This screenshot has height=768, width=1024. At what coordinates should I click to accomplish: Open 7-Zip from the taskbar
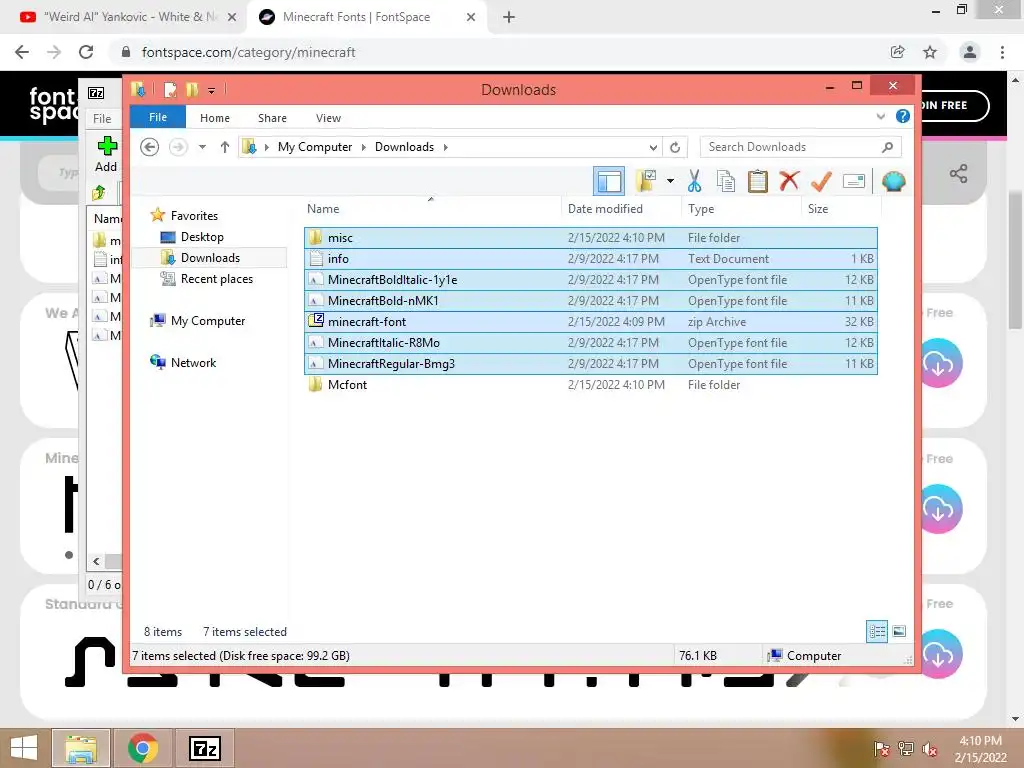(204, 748)
